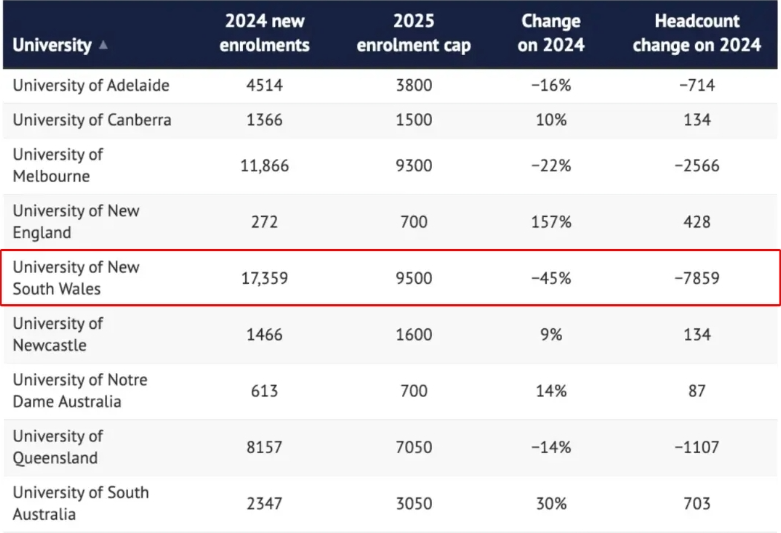The width and height of the screenshot is (781, 533).
Task: Click the Change on 2024 header
Action: [551, 33]
